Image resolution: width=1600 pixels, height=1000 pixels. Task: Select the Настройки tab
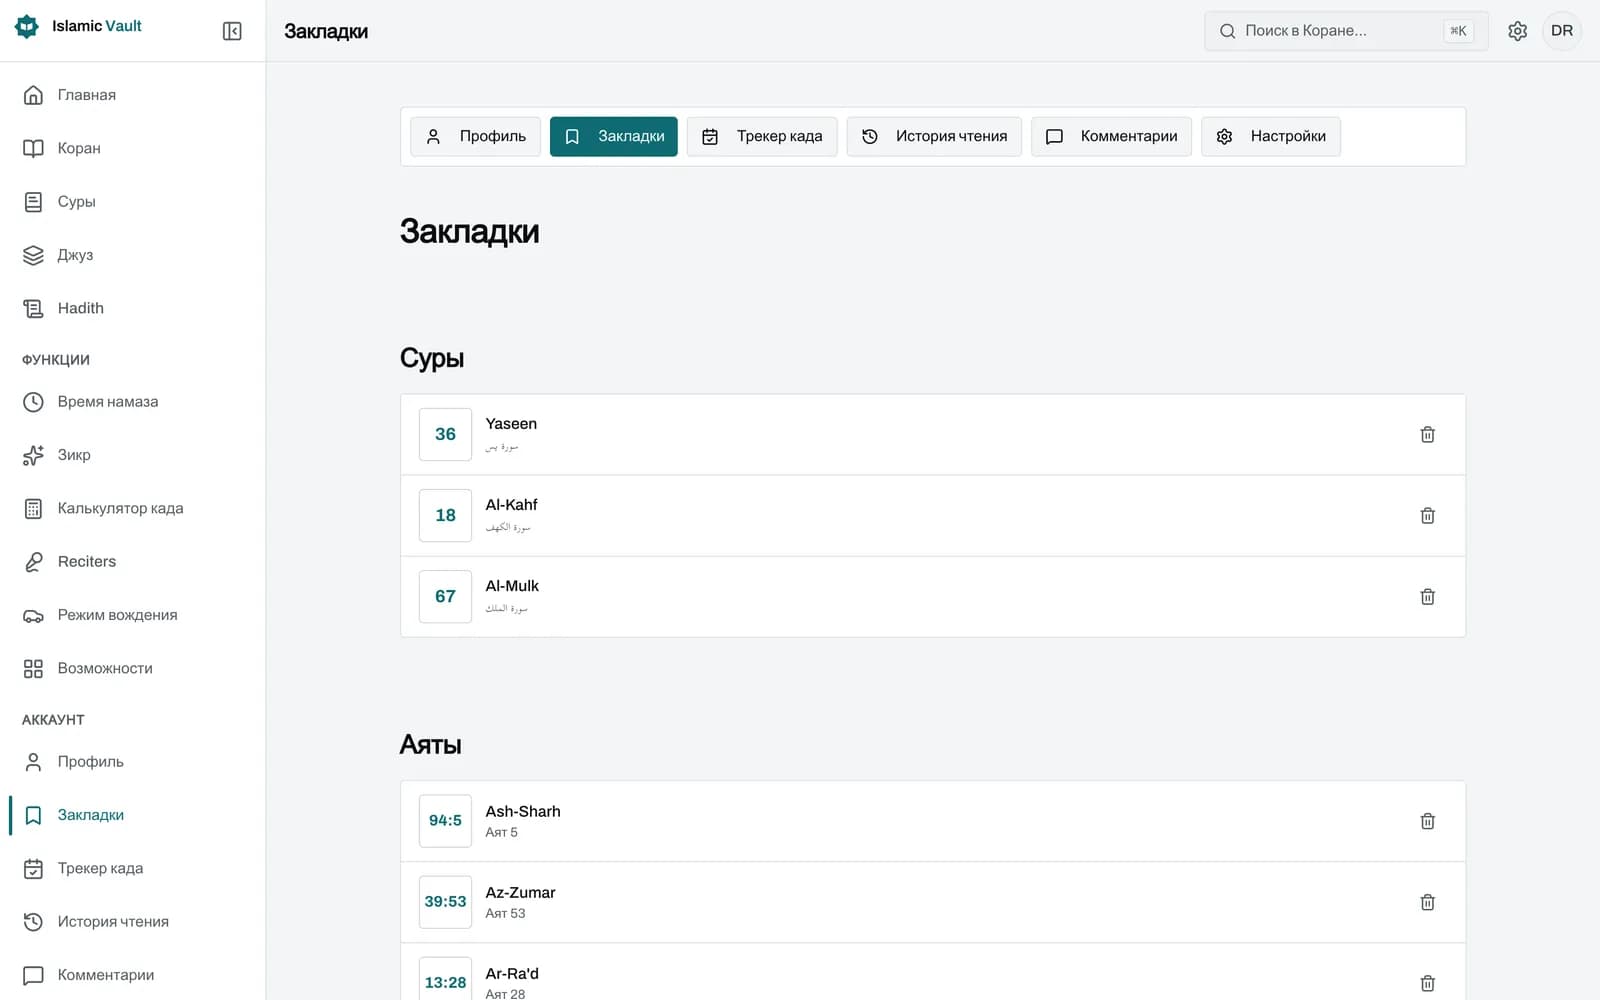[1271, 136]
